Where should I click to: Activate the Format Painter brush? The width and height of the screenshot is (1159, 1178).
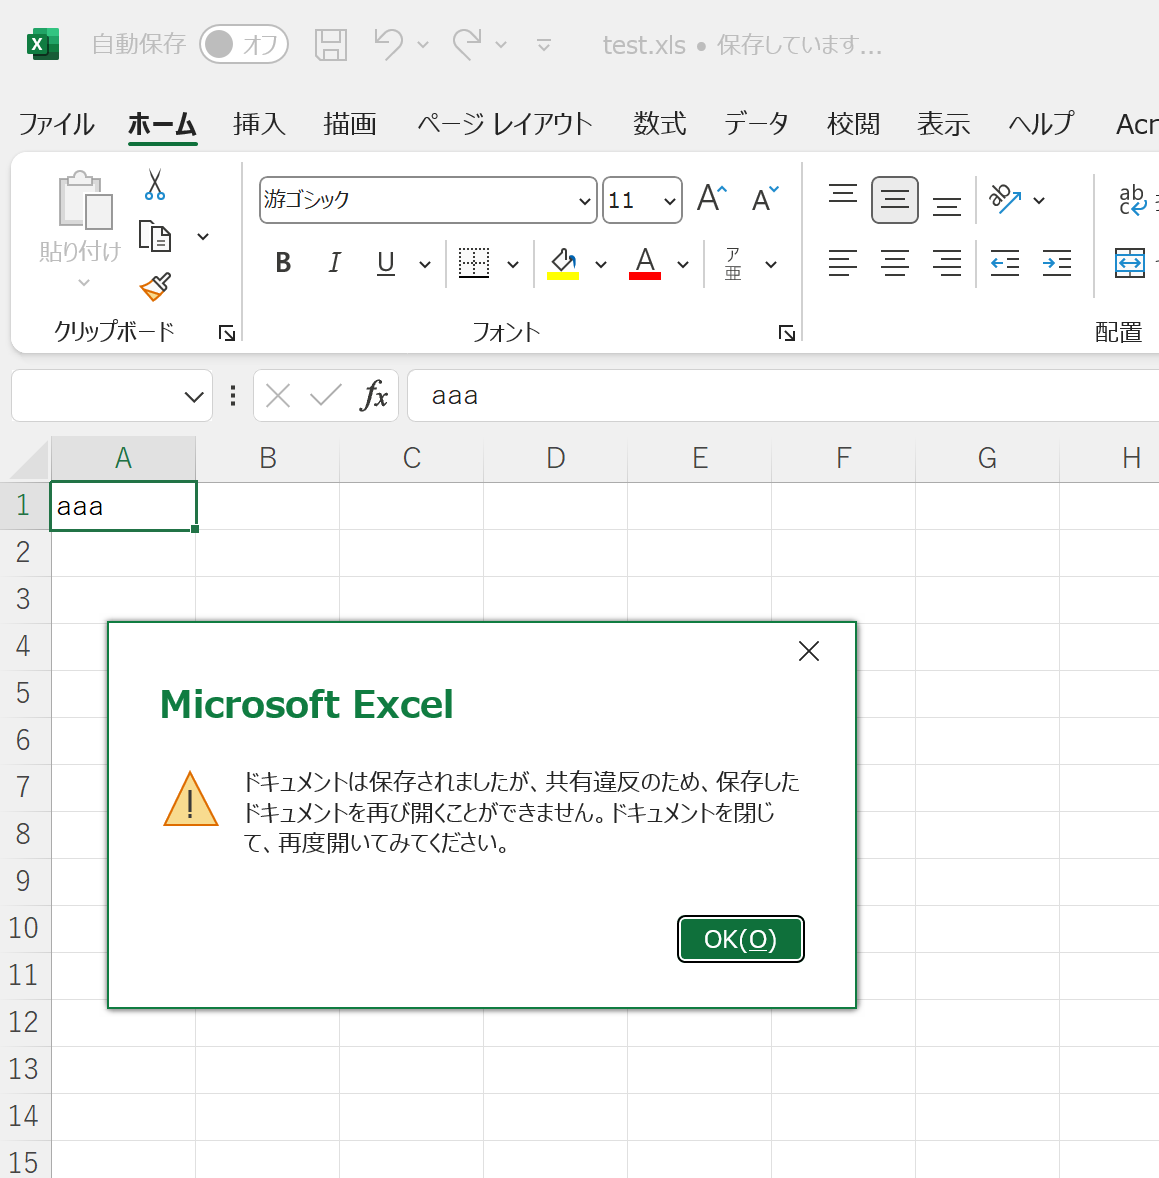155,286
